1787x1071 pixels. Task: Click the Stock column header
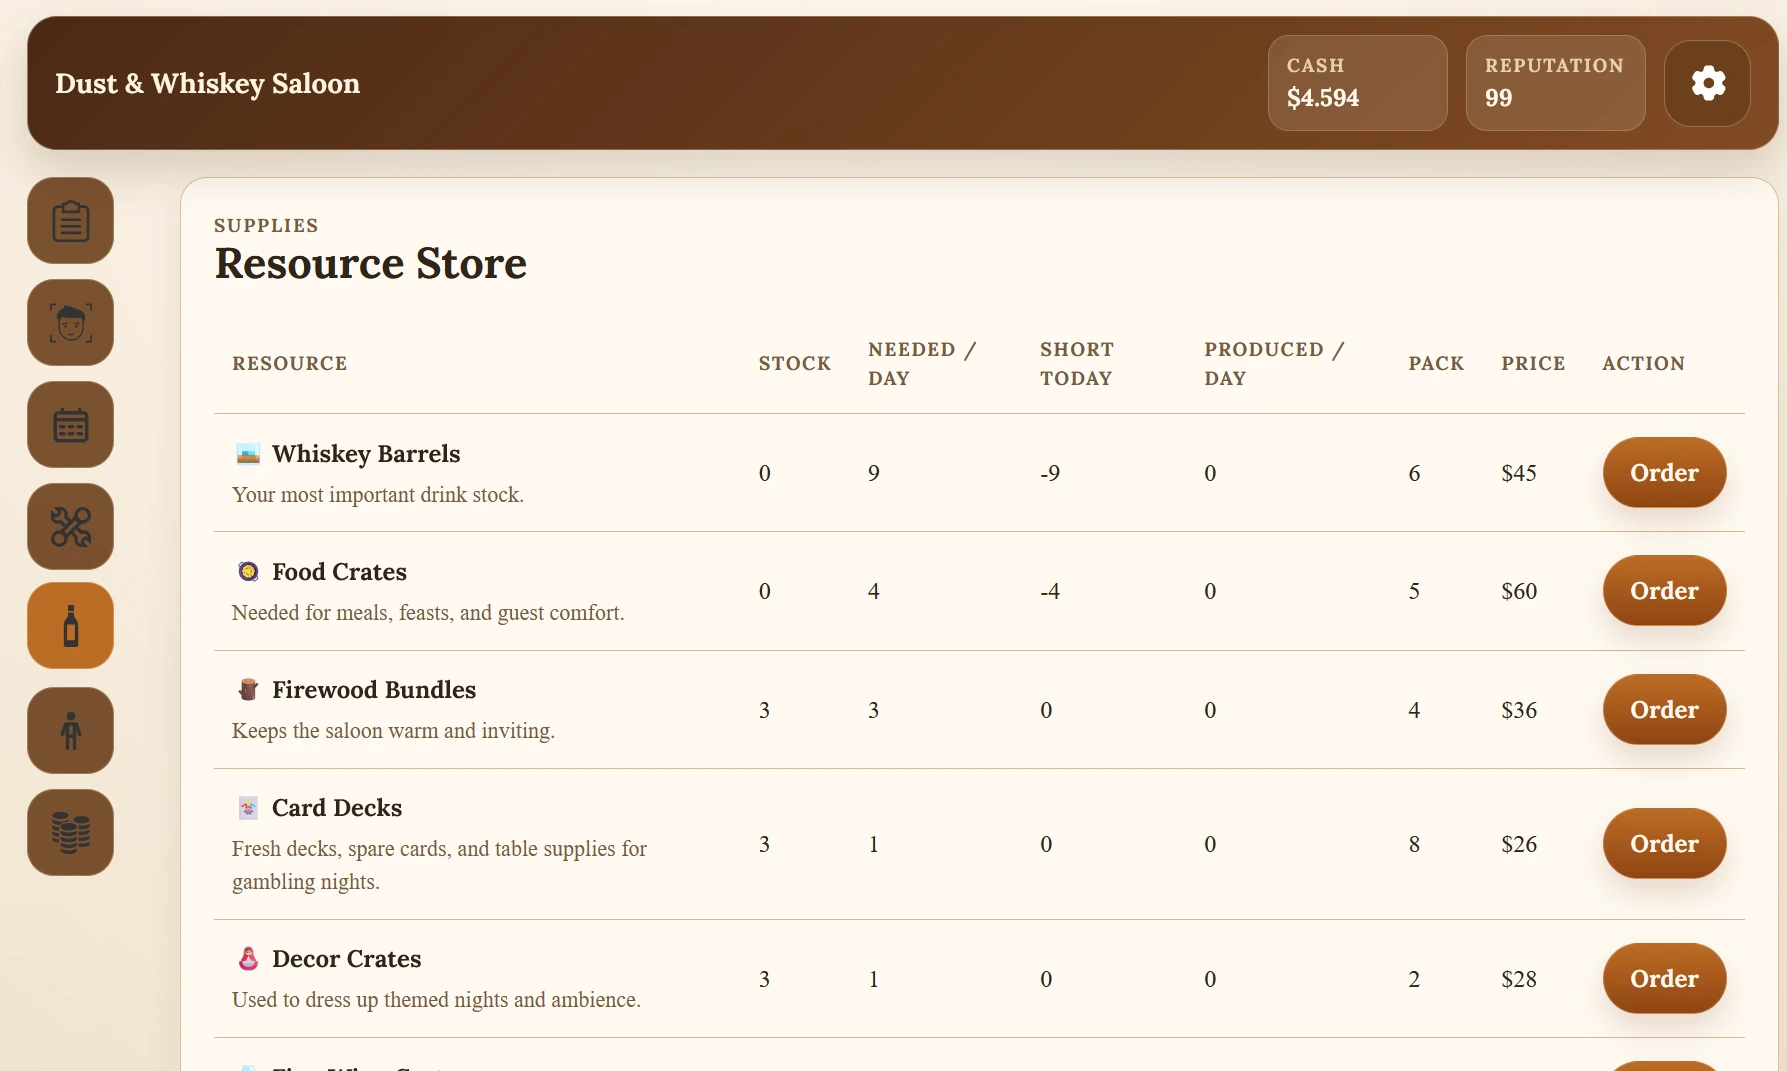pyautogui.click(x=794, y=363)
